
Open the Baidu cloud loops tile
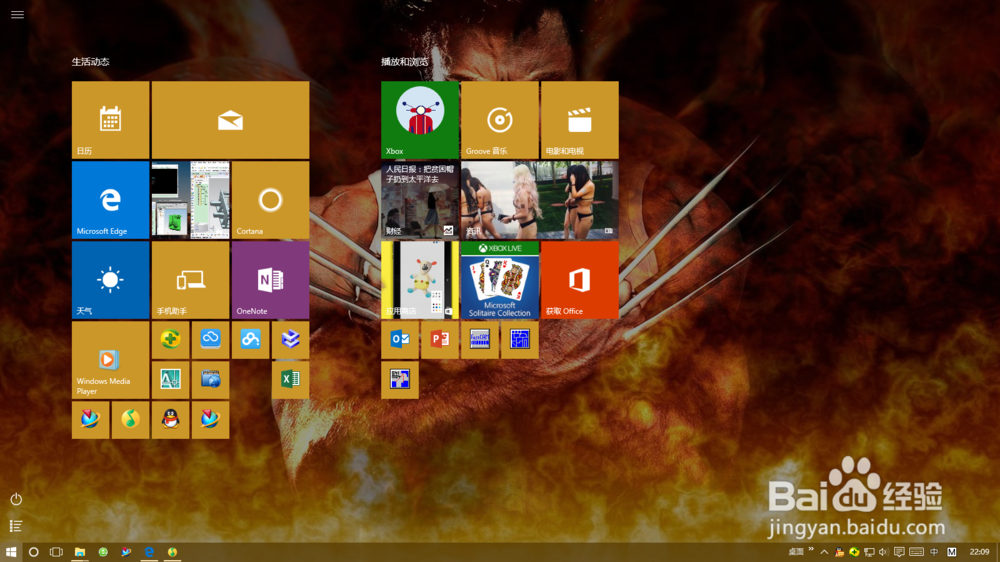coord(251,340)
